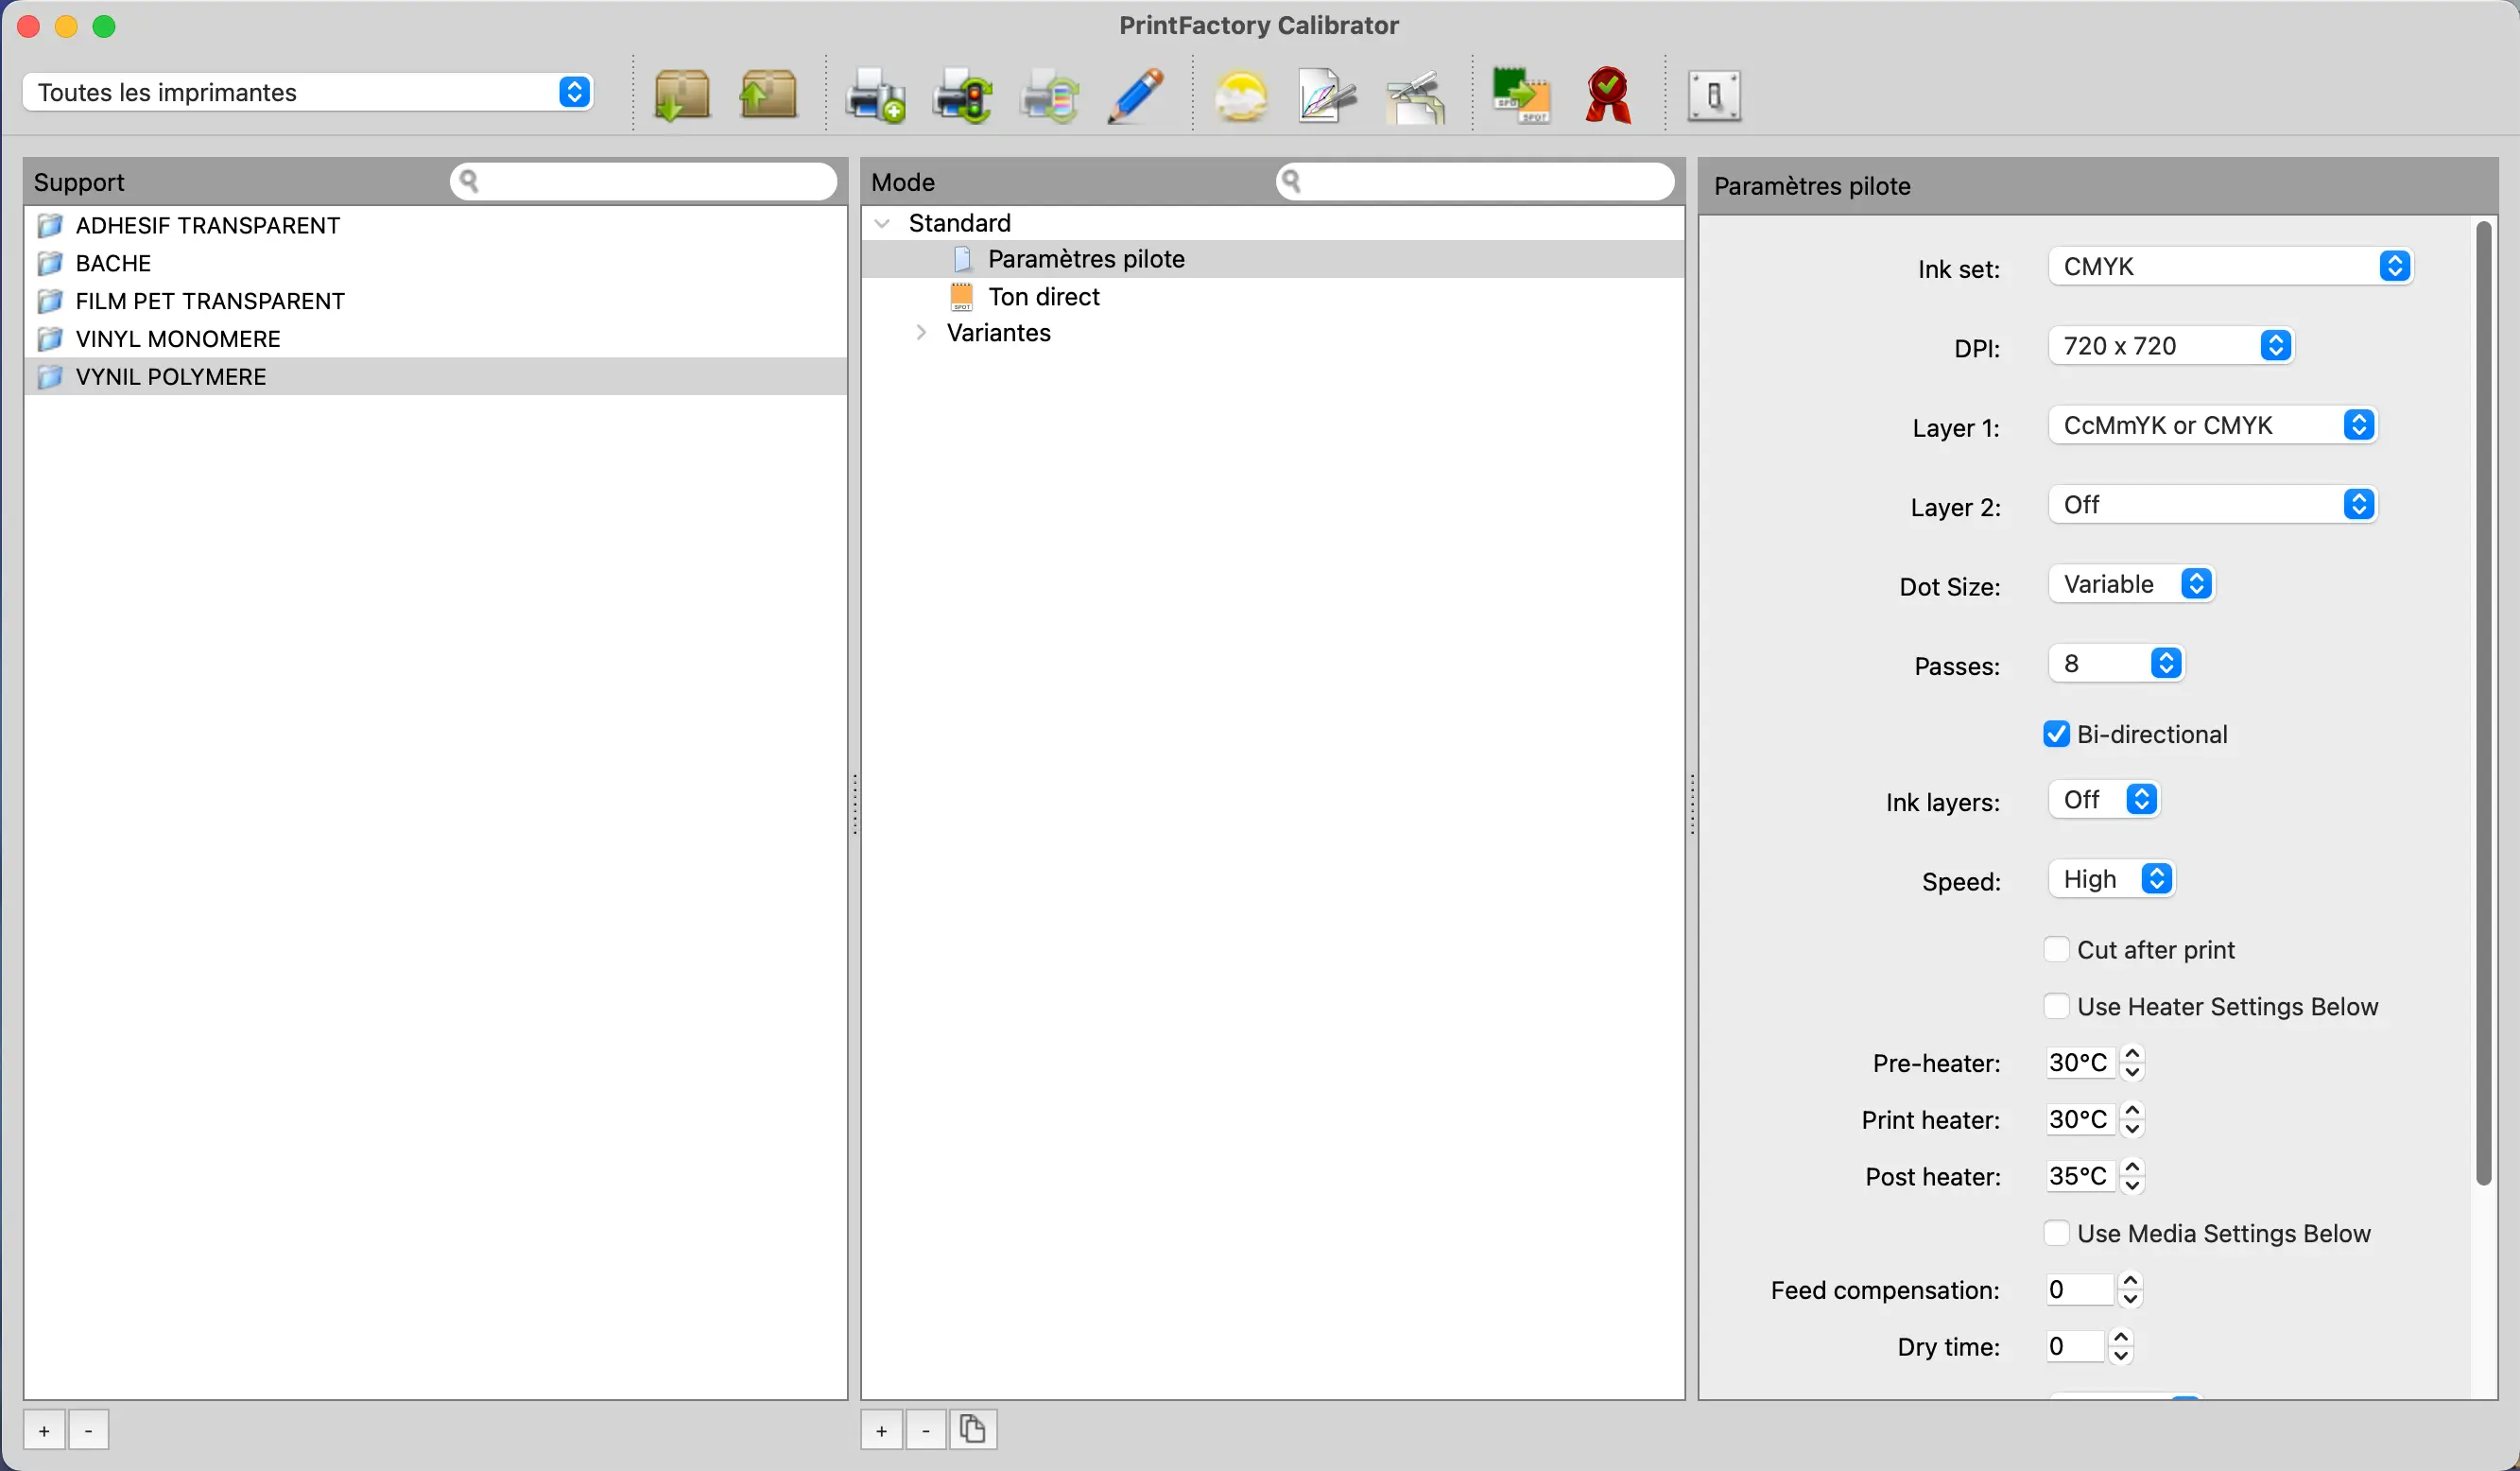The image size is (2520, 1471).
Task: Click the folder icon beside FILM PET TRANSPARENT
Action: 50,301
